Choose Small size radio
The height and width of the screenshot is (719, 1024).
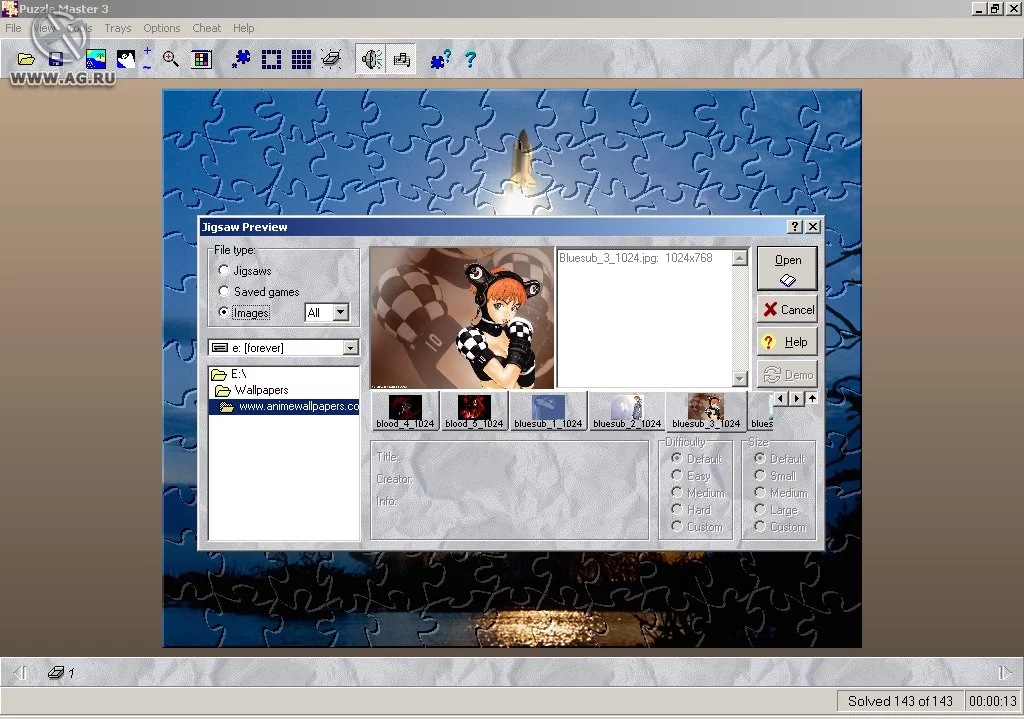tap(760, 475)
